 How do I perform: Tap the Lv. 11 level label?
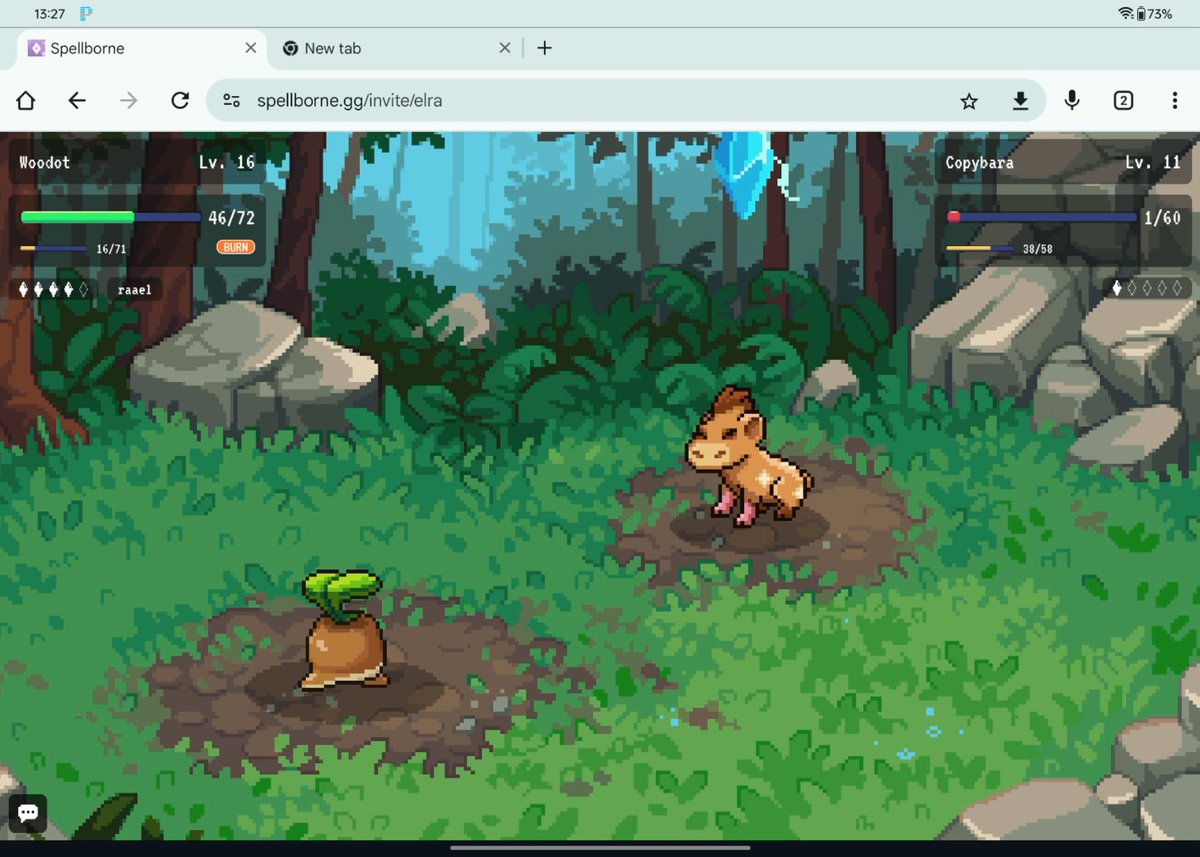pyautogui.click(x=1153, y=162)
